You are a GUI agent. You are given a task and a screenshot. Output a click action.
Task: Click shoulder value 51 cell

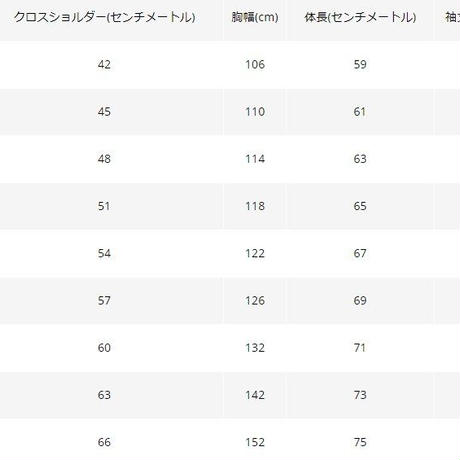tap(104, 206)
